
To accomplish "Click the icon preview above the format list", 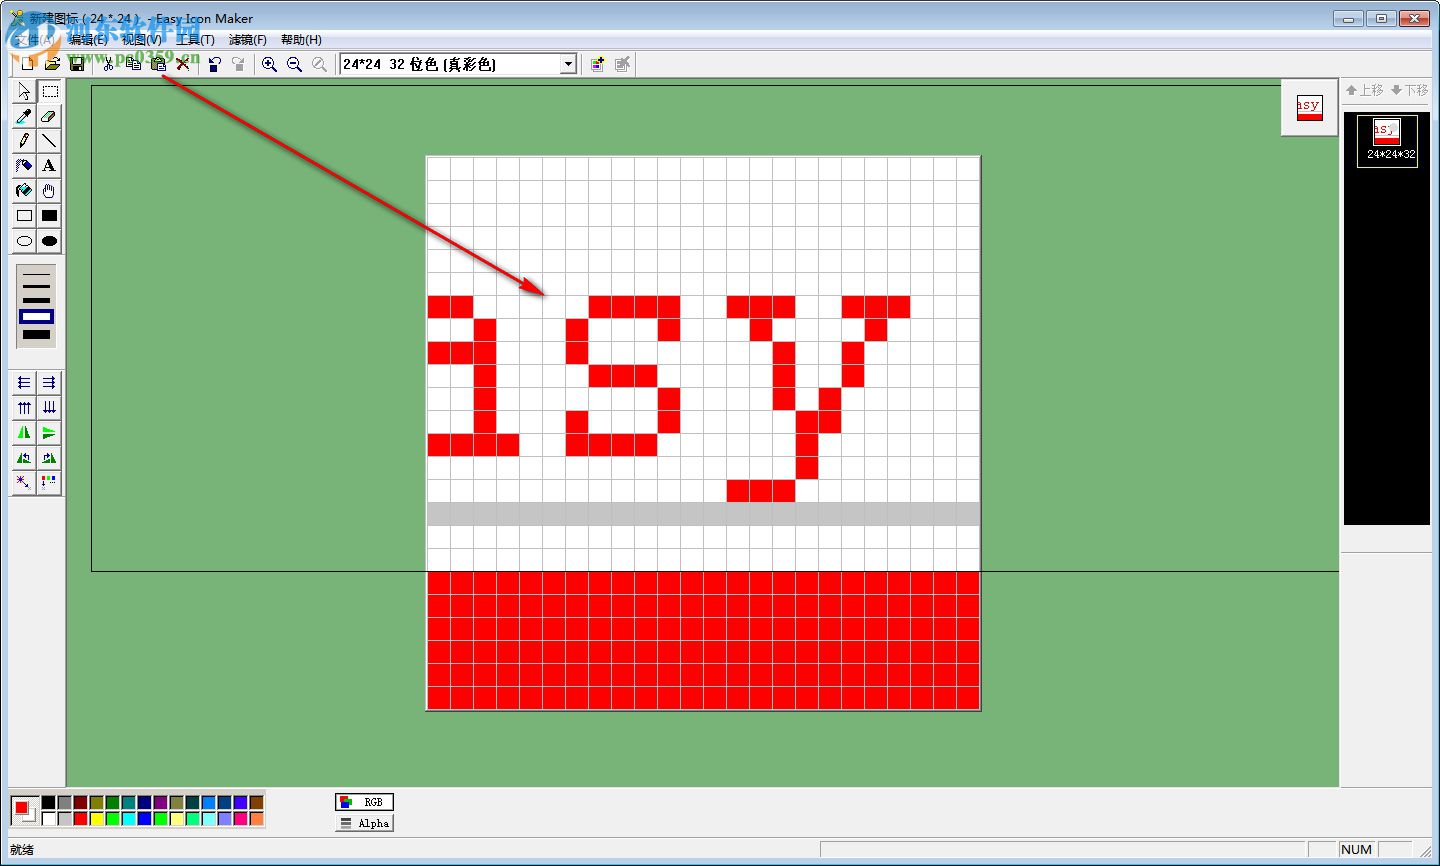I will pyautogui.click(x=1309, y=108).
